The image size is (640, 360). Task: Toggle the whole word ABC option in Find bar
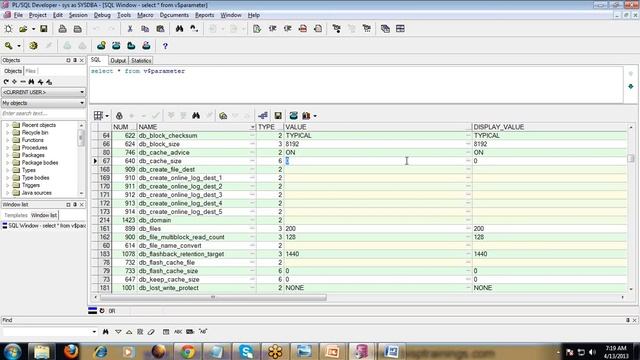(178, 332)
